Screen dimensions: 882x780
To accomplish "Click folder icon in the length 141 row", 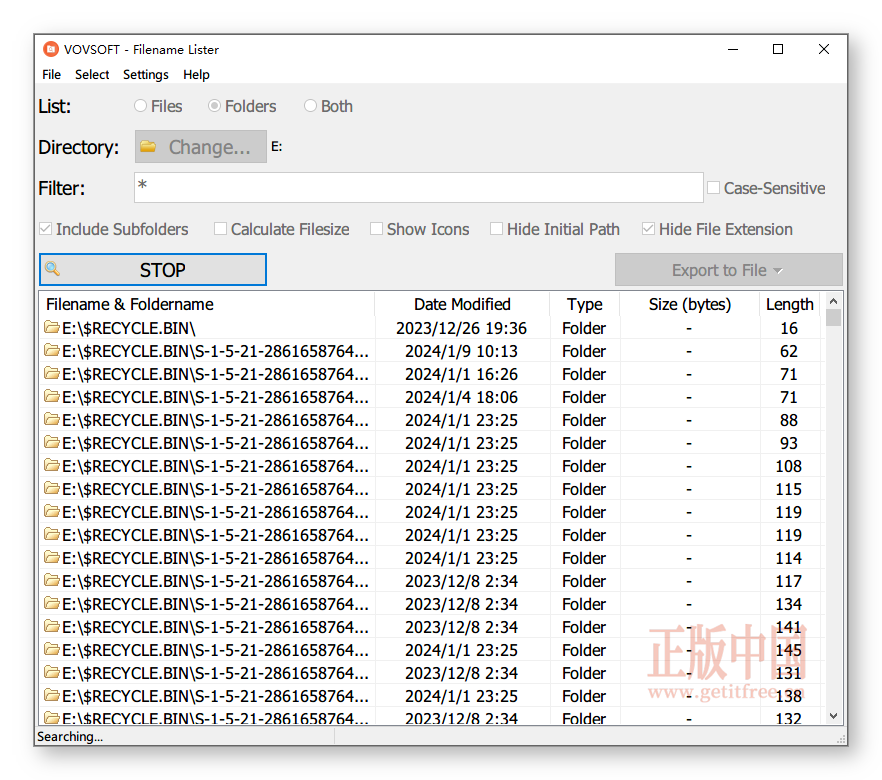I will (x=52, y=626).
